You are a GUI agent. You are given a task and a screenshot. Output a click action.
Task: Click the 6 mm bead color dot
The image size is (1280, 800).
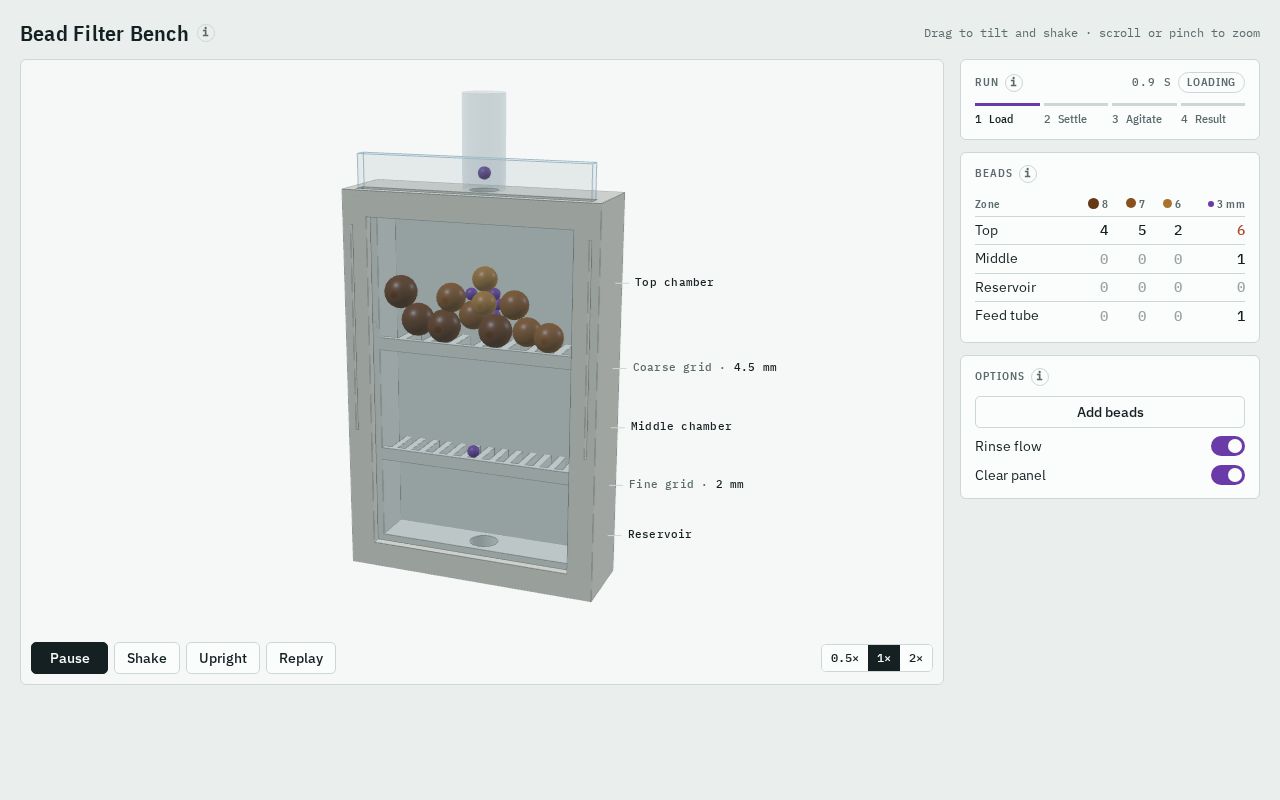point(1167,204)
